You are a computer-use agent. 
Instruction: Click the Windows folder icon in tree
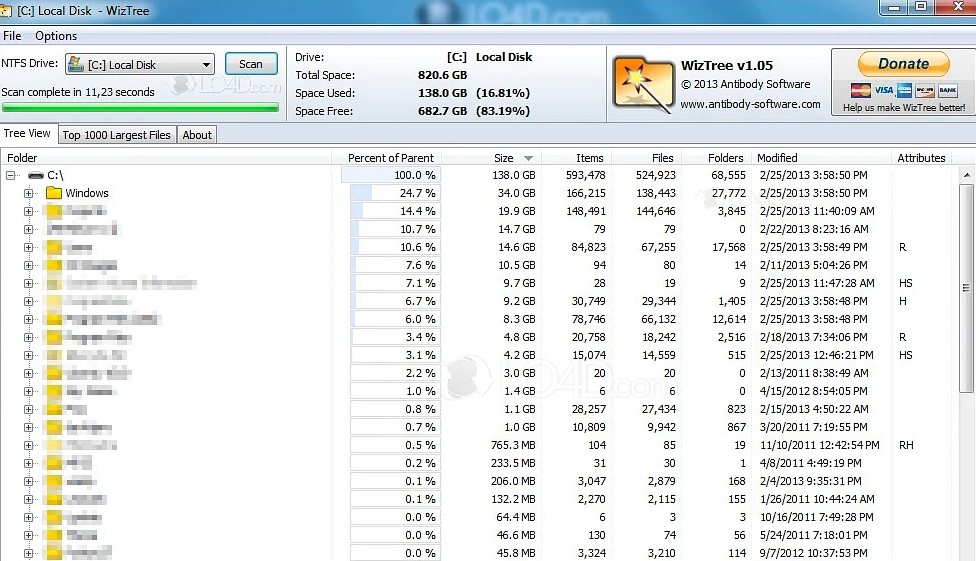[x=54, y=193]
